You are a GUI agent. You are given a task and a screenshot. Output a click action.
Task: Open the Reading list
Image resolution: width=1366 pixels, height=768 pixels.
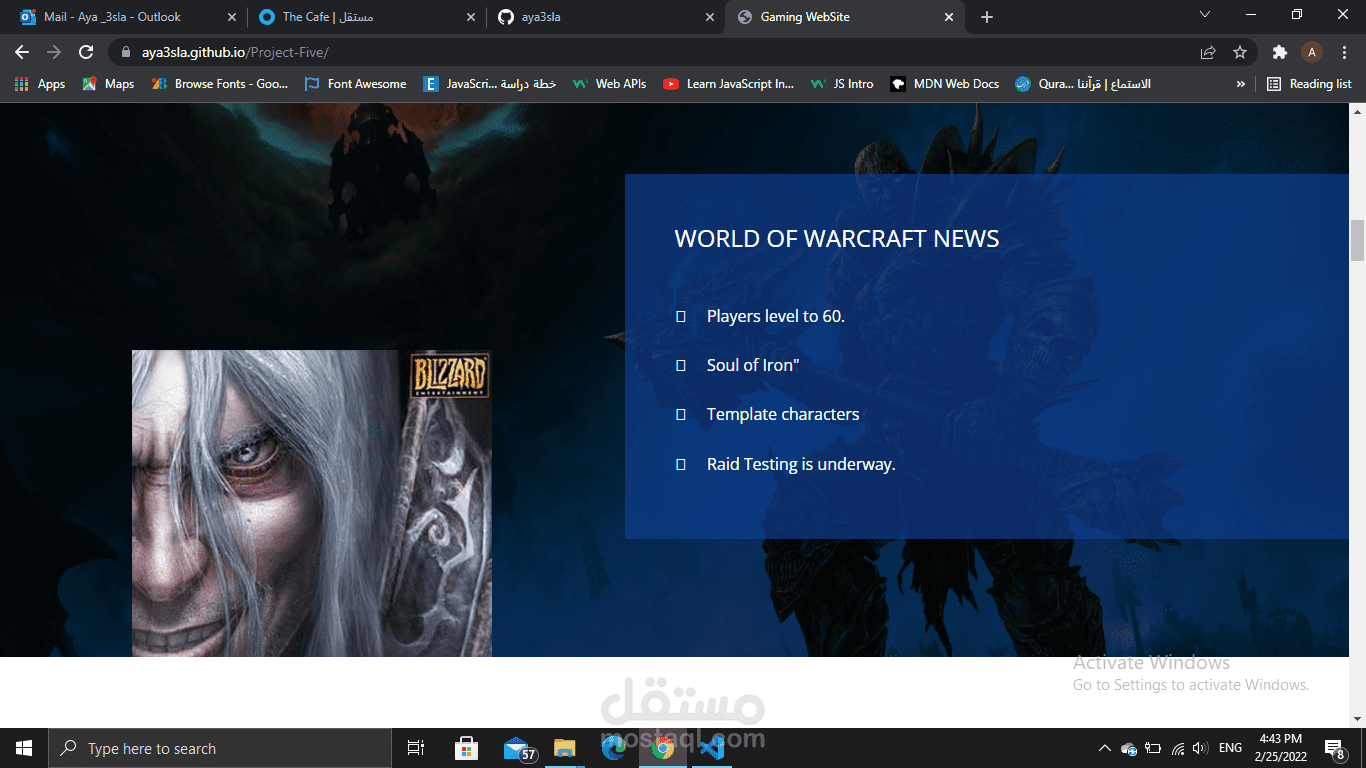click(x=1309, y=84)
